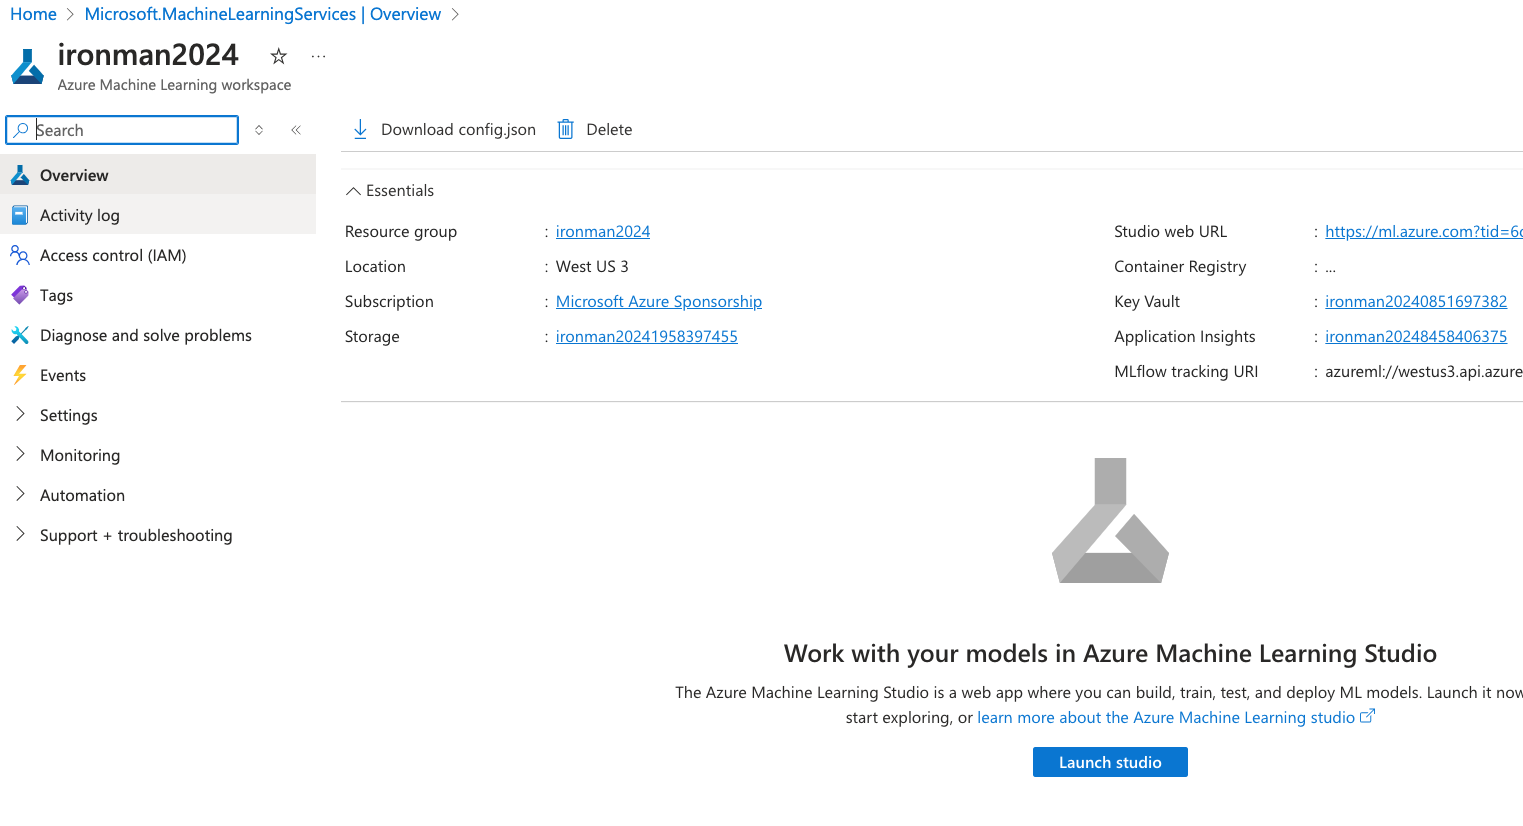Click the MLflow tracking URI value
Viewport: 1523px width, 826px height.
click(x=1424, y=371)
